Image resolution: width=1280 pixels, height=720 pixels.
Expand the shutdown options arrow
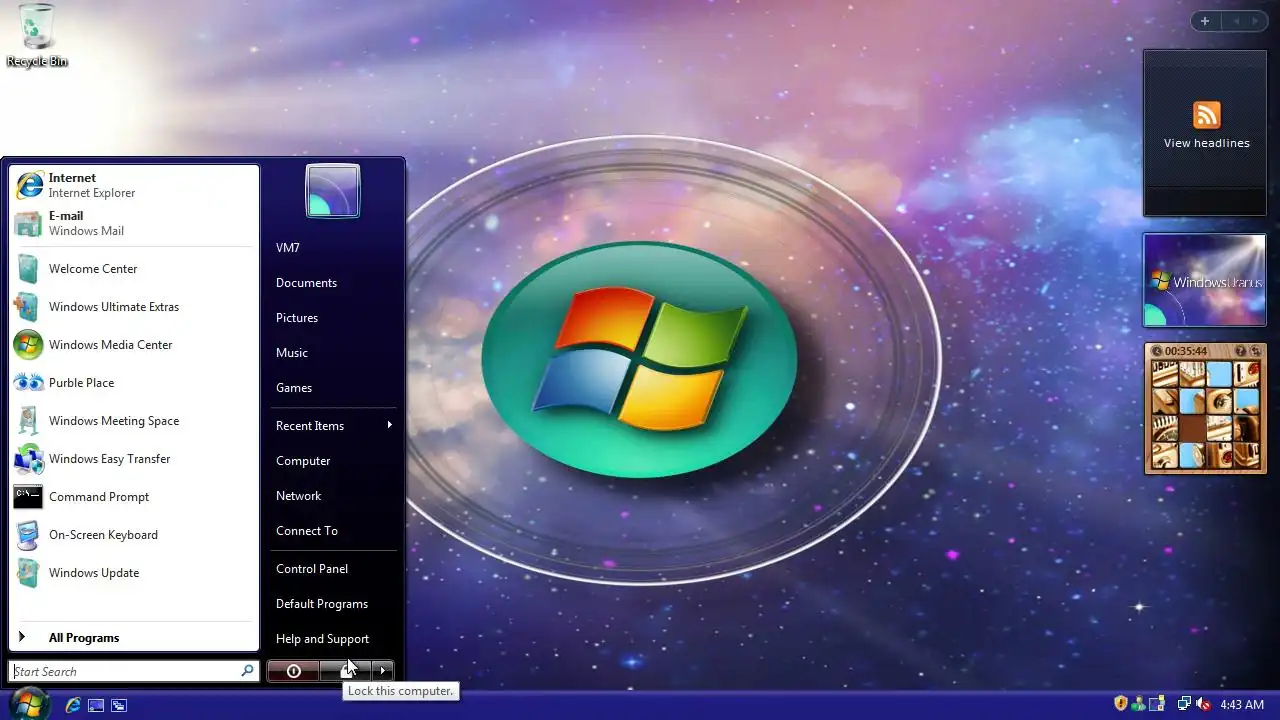click(383, 671)
